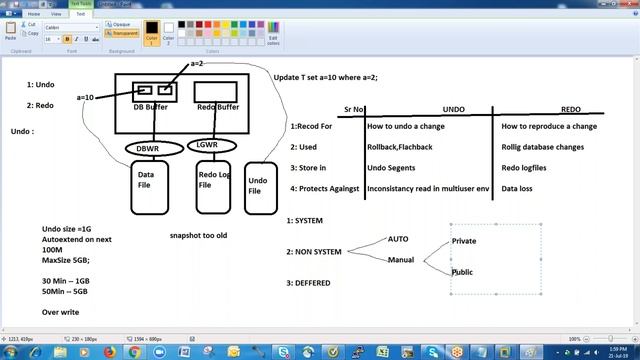Screen dimensions: 640x360
Task: Select the Text ribbon tab
Action: coord(80,14)
